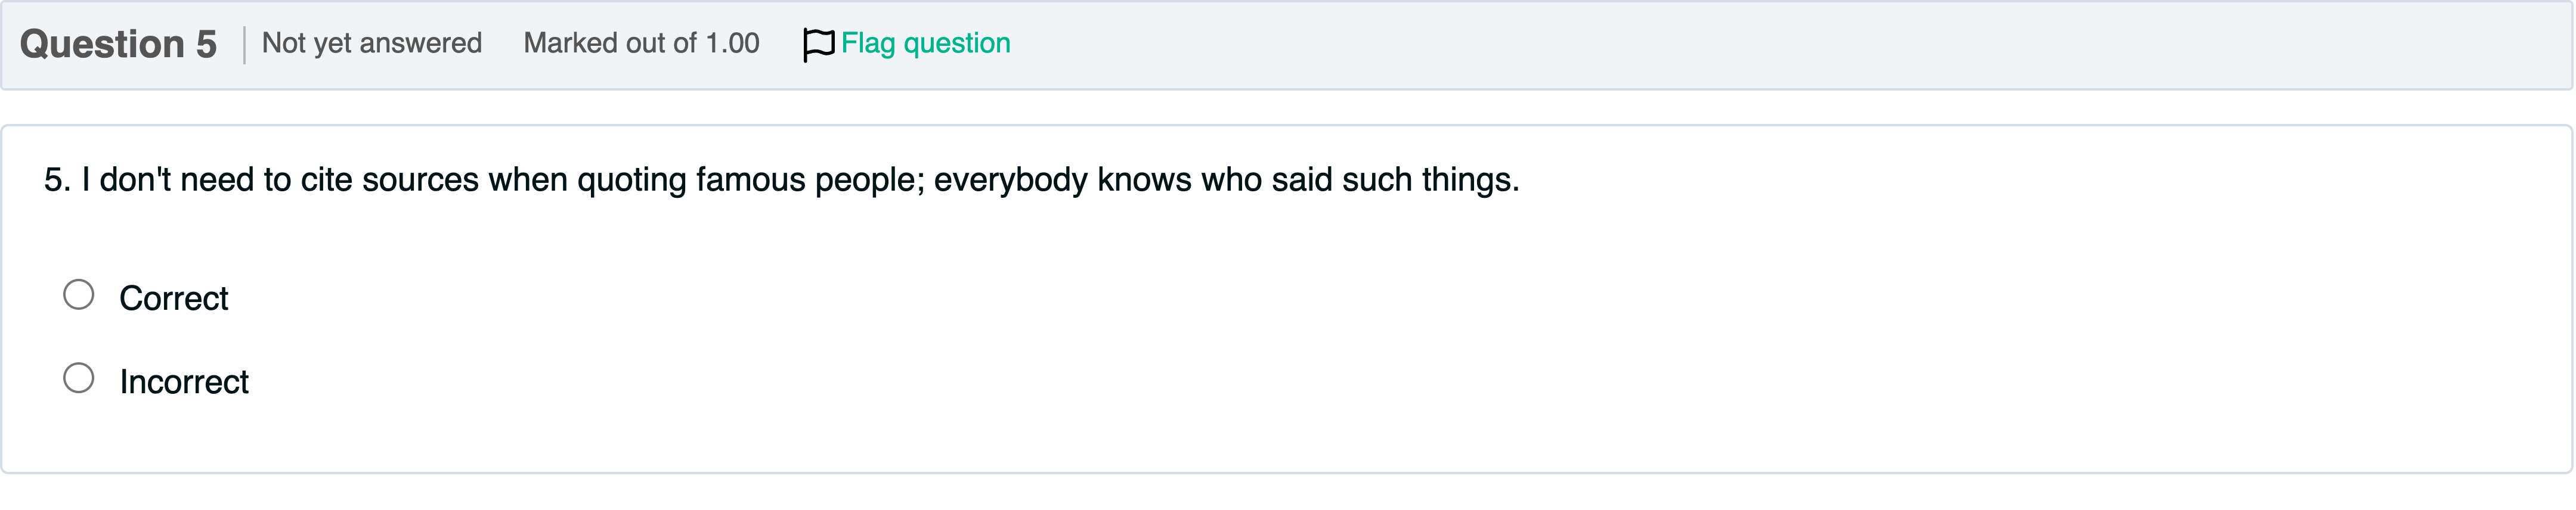Click the question statement about citing sources

pos(781,180)
